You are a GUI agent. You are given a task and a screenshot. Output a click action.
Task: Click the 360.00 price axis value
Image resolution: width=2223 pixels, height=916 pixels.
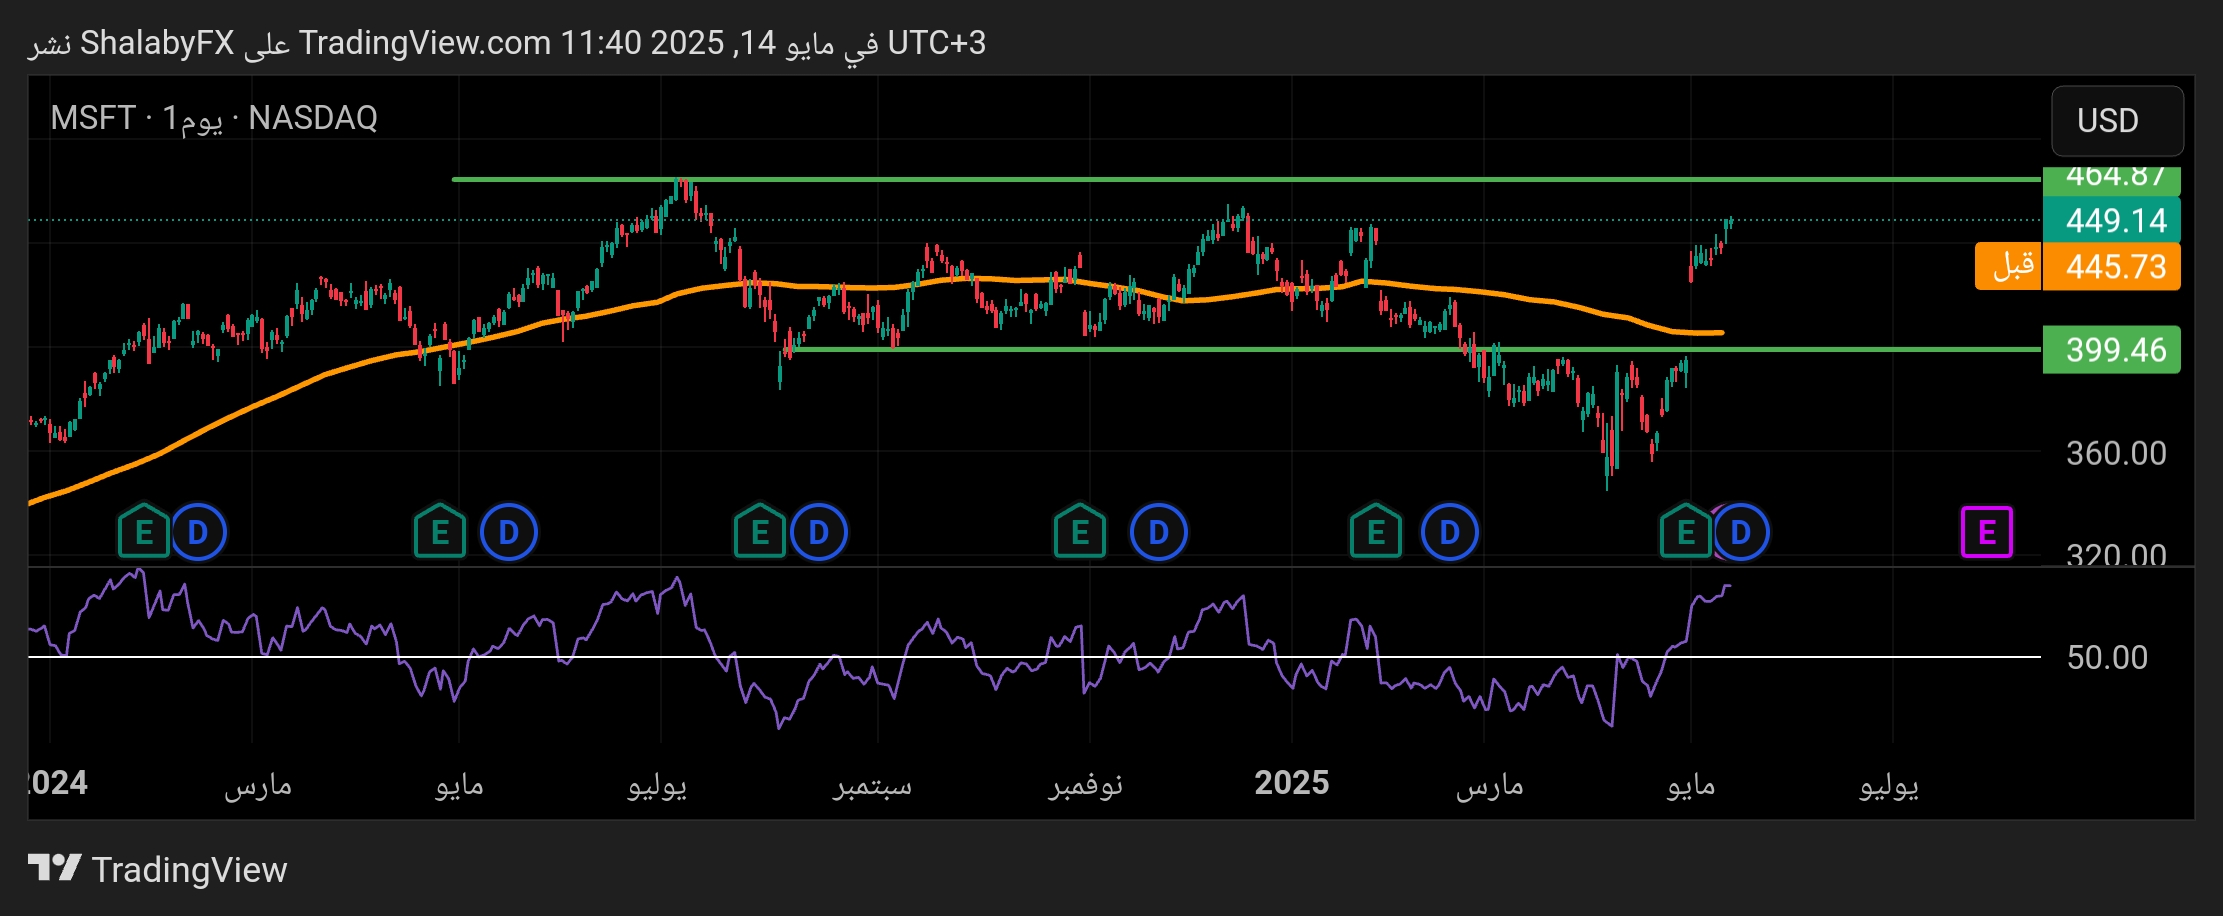click(2116, 454)
